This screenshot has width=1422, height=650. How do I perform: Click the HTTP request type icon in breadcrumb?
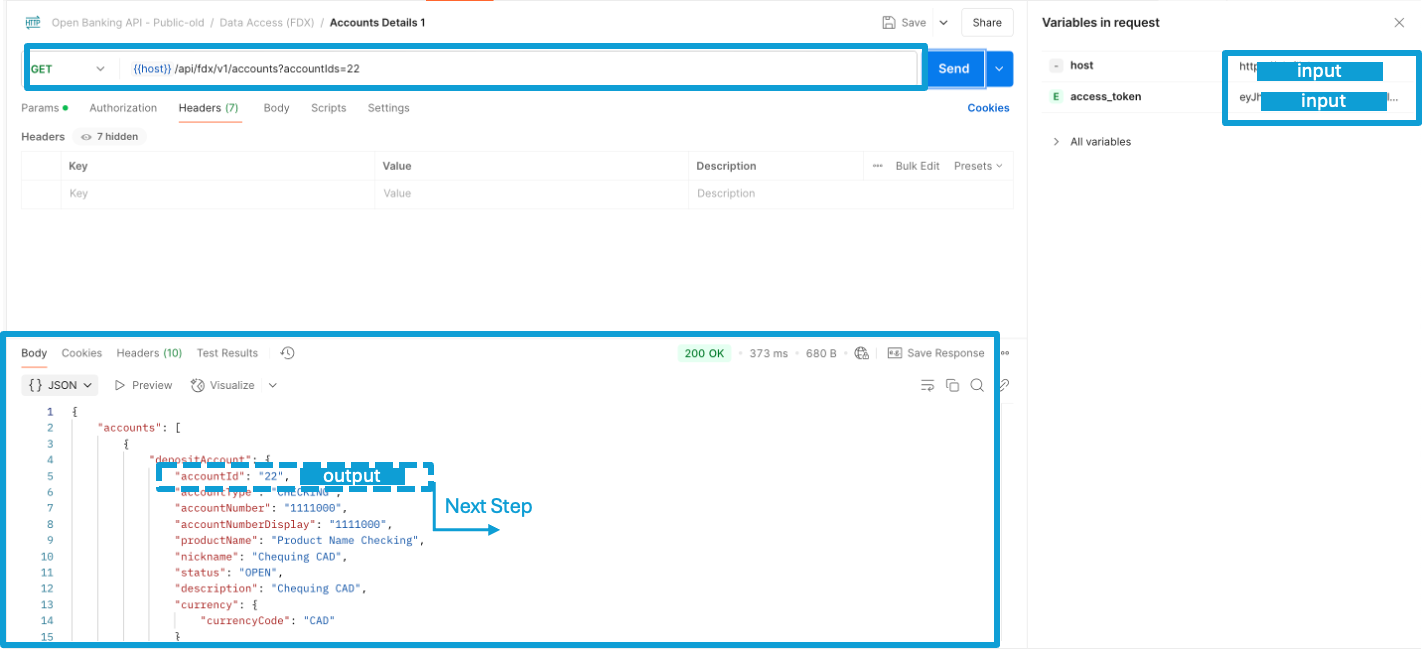[x=33, y=22]
